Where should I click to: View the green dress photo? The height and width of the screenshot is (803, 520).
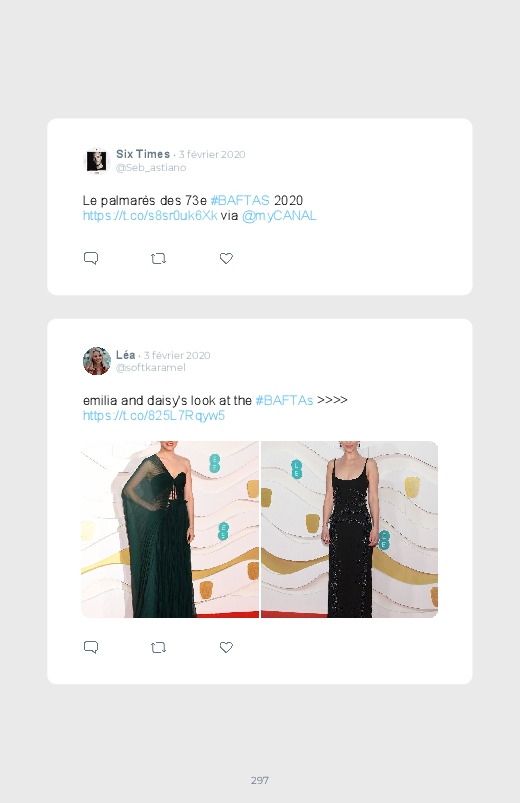click(170, 530)
